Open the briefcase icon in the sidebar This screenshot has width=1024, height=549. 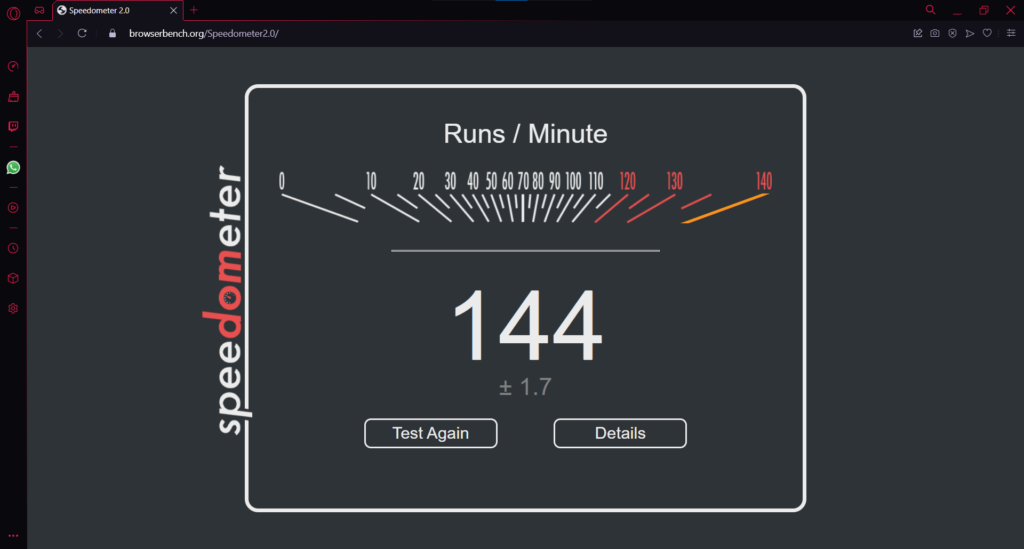[13, 97]
